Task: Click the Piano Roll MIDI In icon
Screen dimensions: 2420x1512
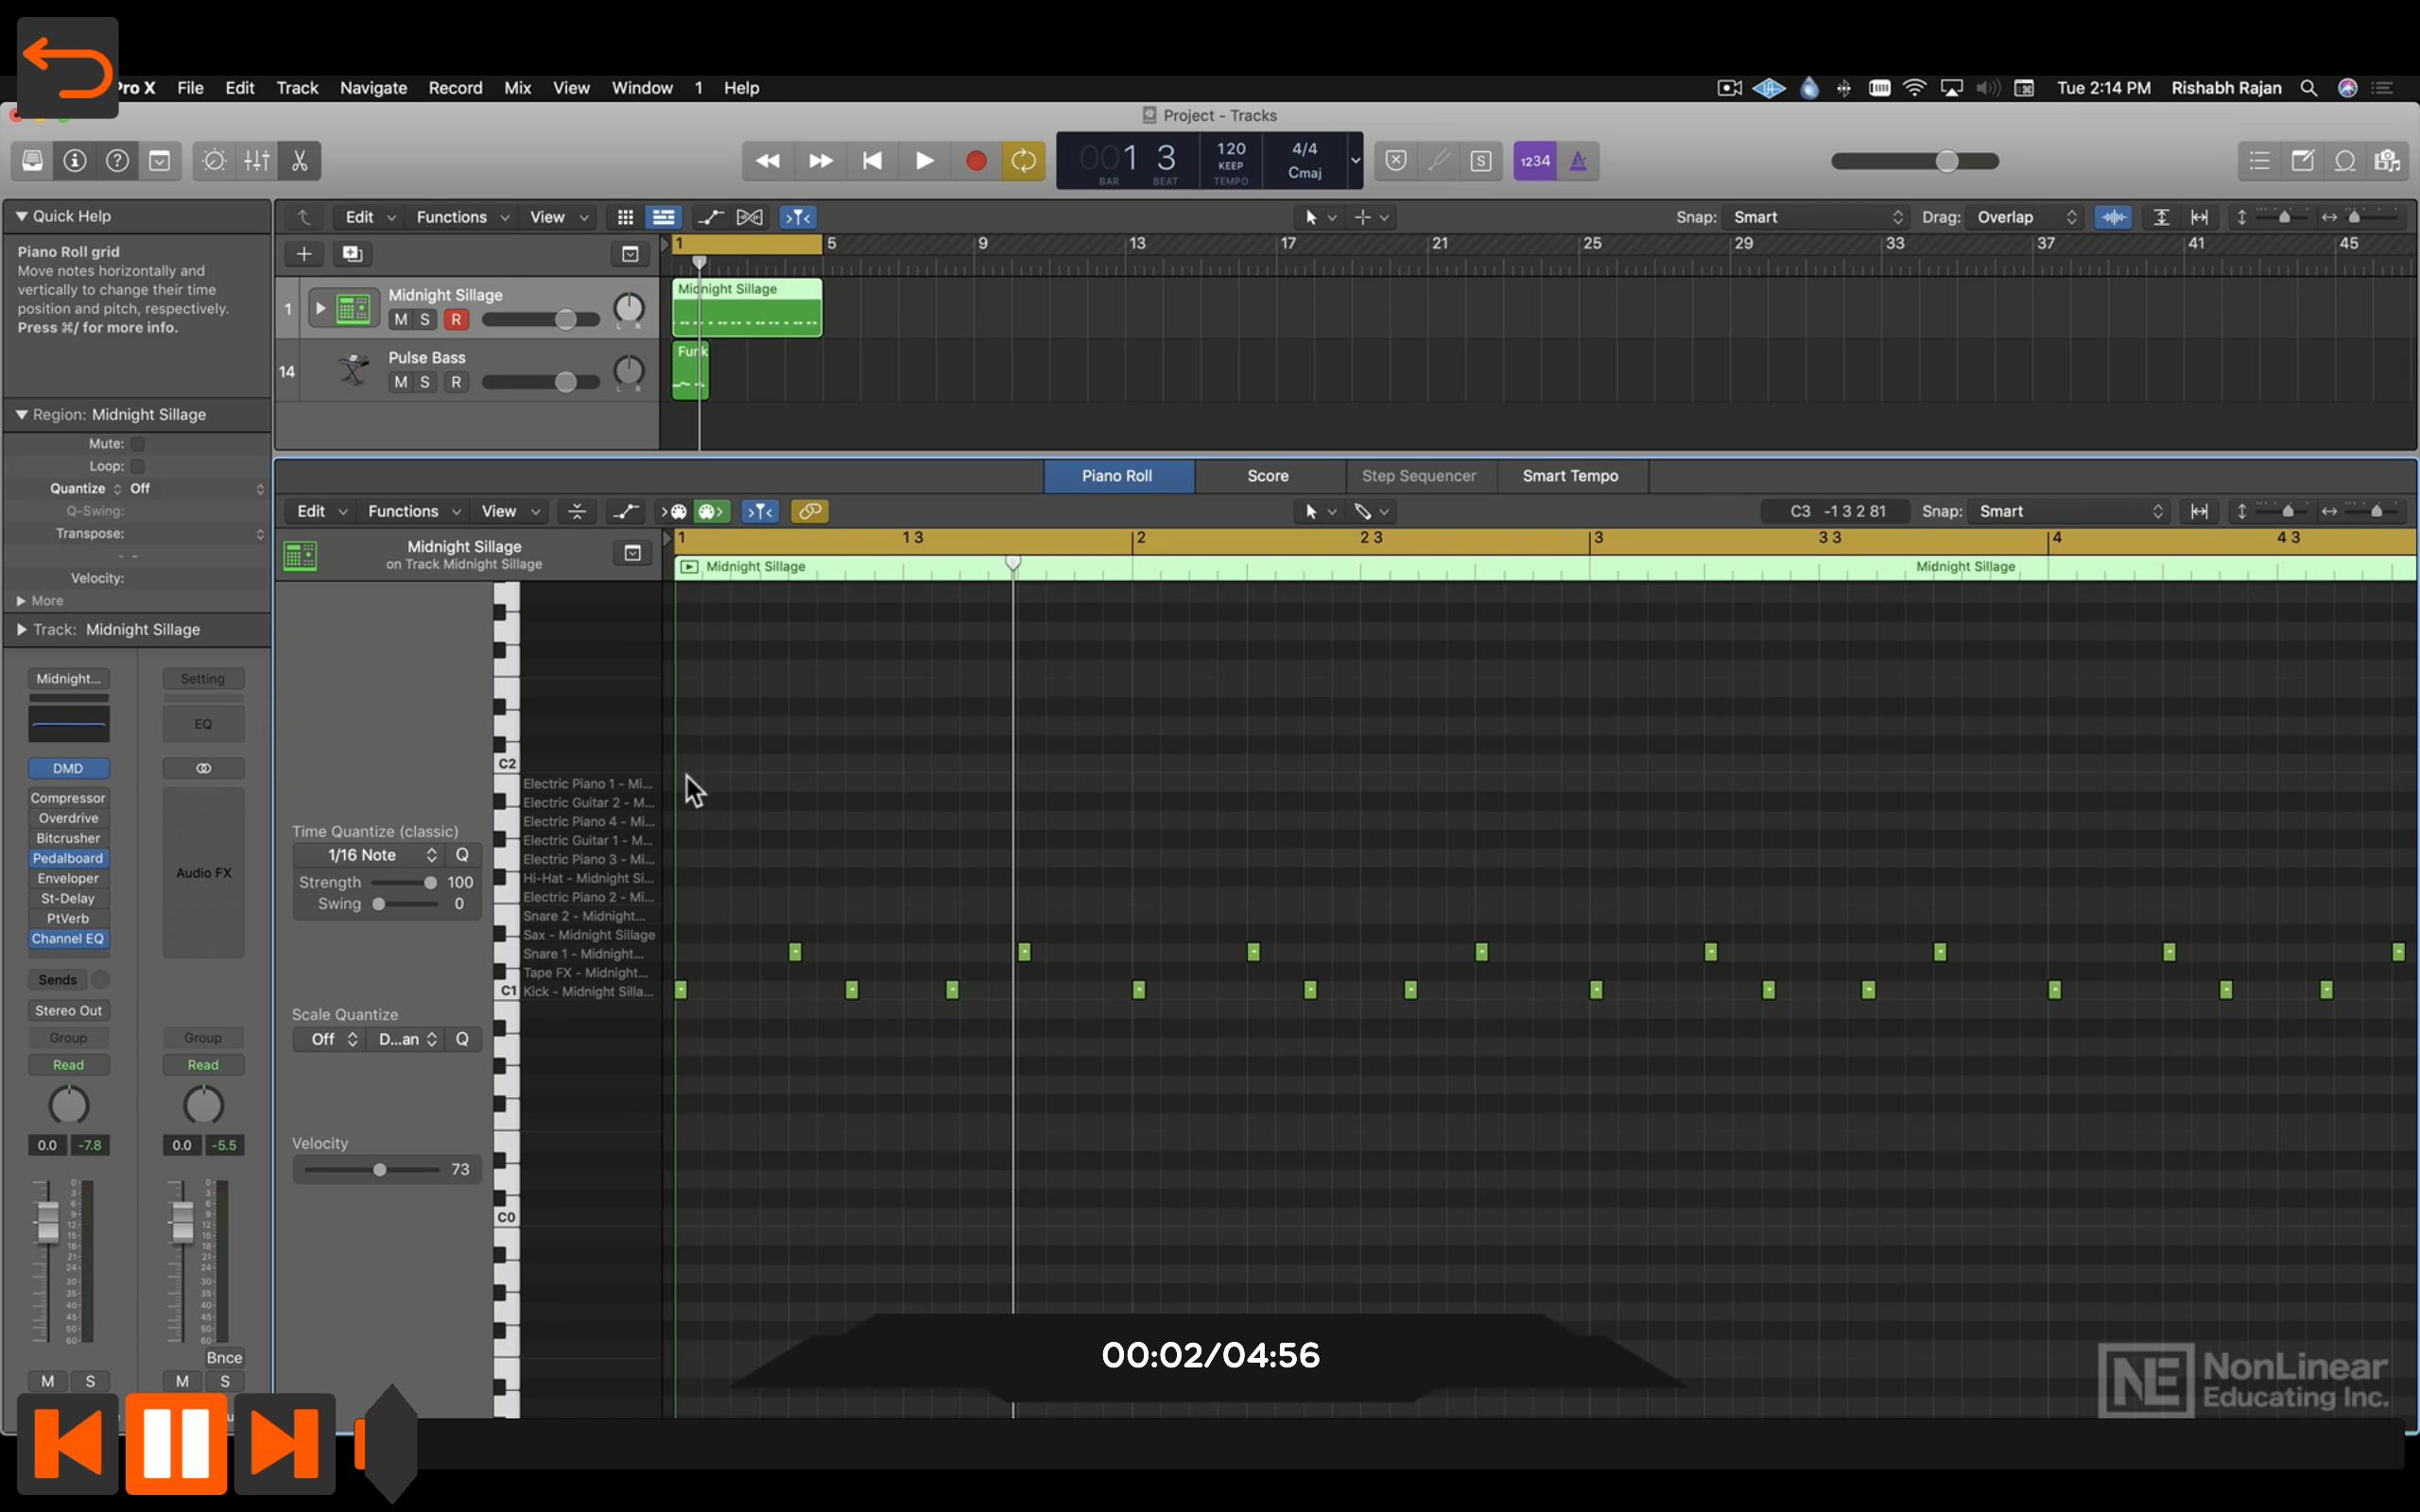Action: (x=676, y=512)
